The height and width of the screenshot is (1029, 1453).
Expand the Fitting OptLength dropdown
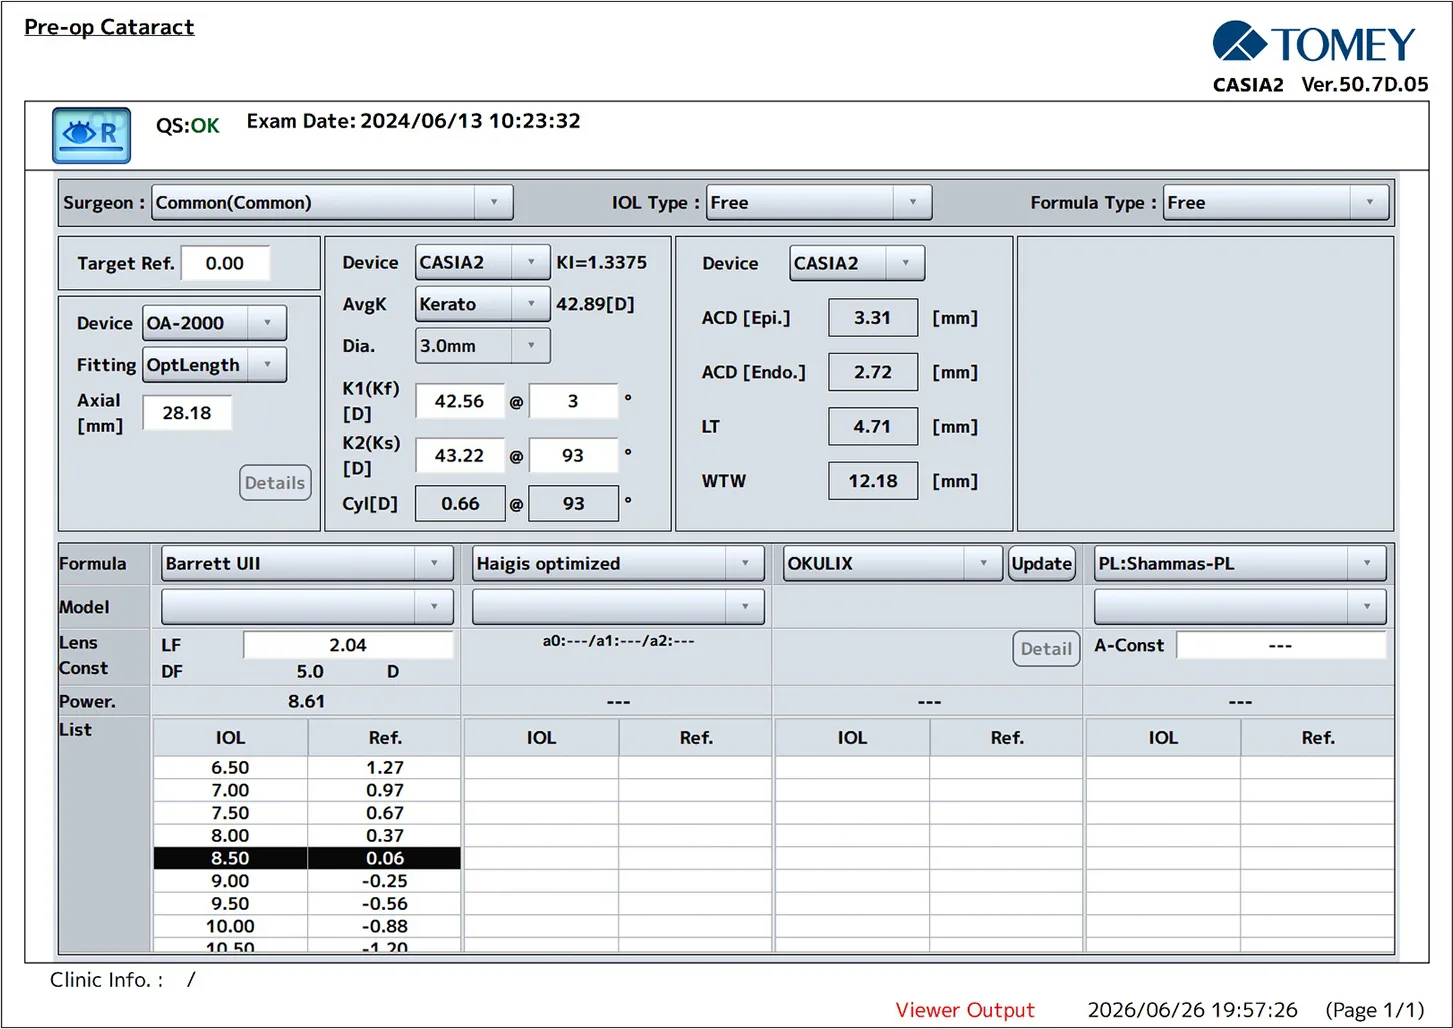pos(215,365)
